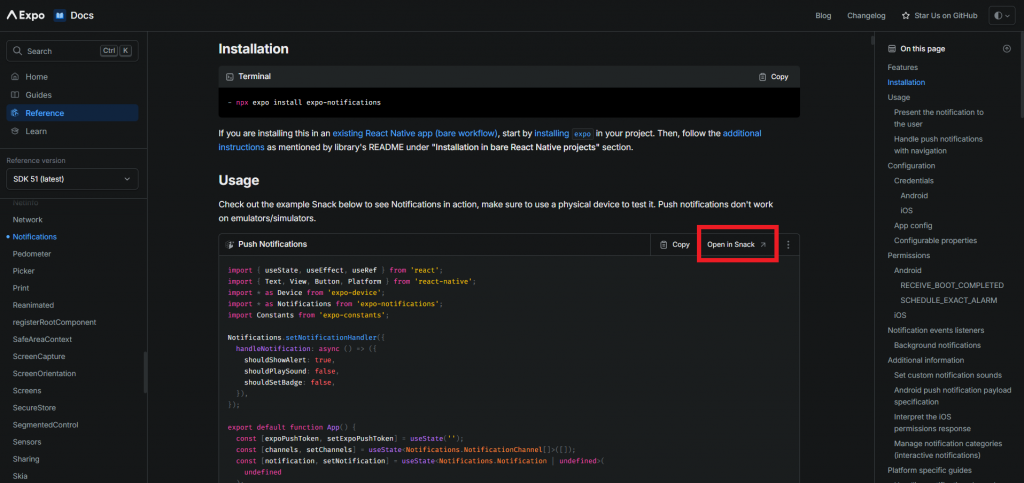Jump to Usage in table of contents
The height and width of the screenshot is (483, 1024).
pyautogui.click(x=899, y=97)
